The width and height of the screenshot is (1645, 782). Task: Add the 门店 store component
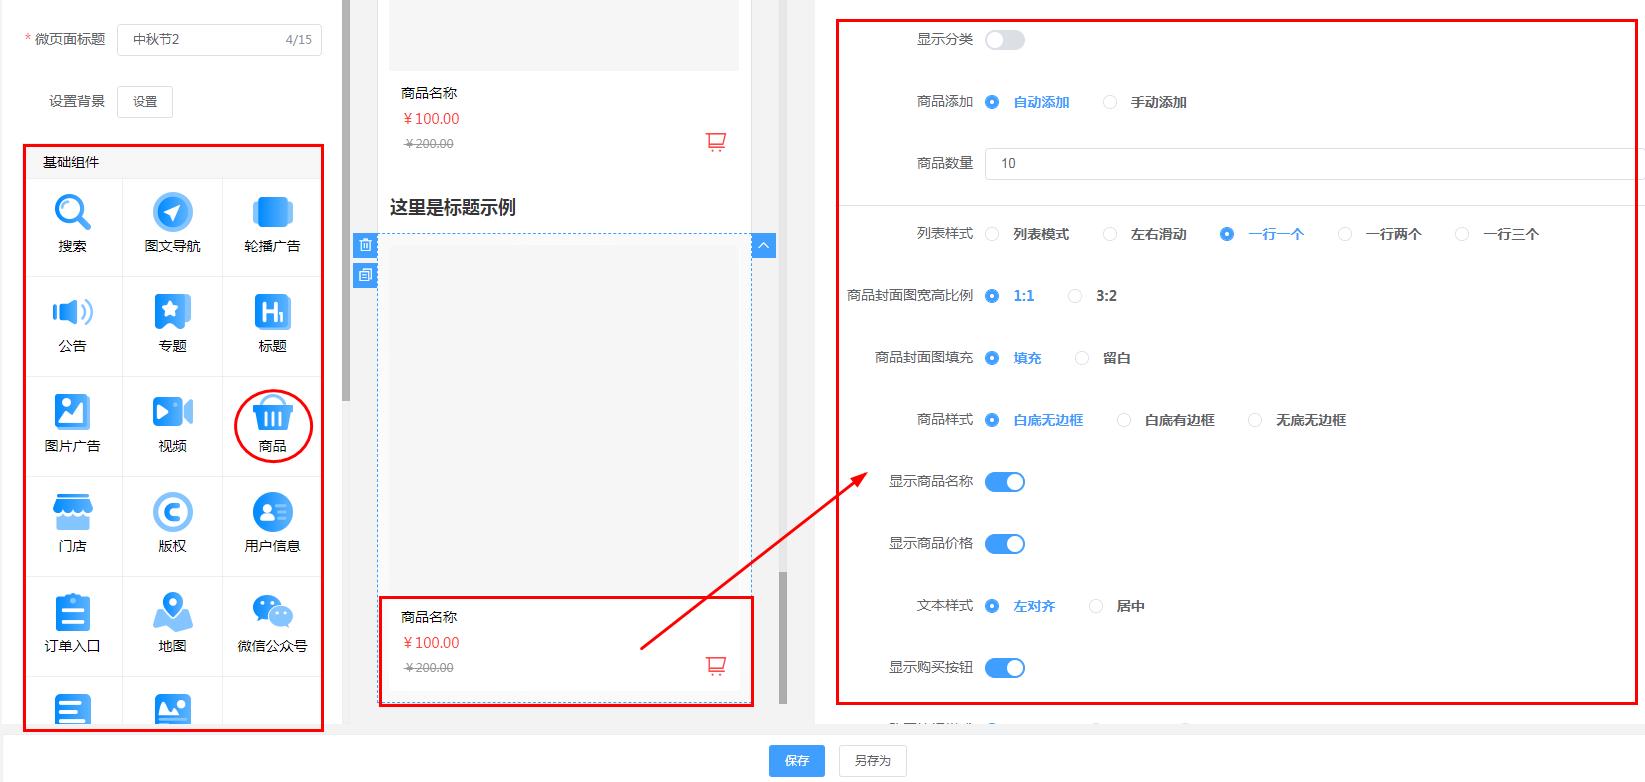pos(72,526)
